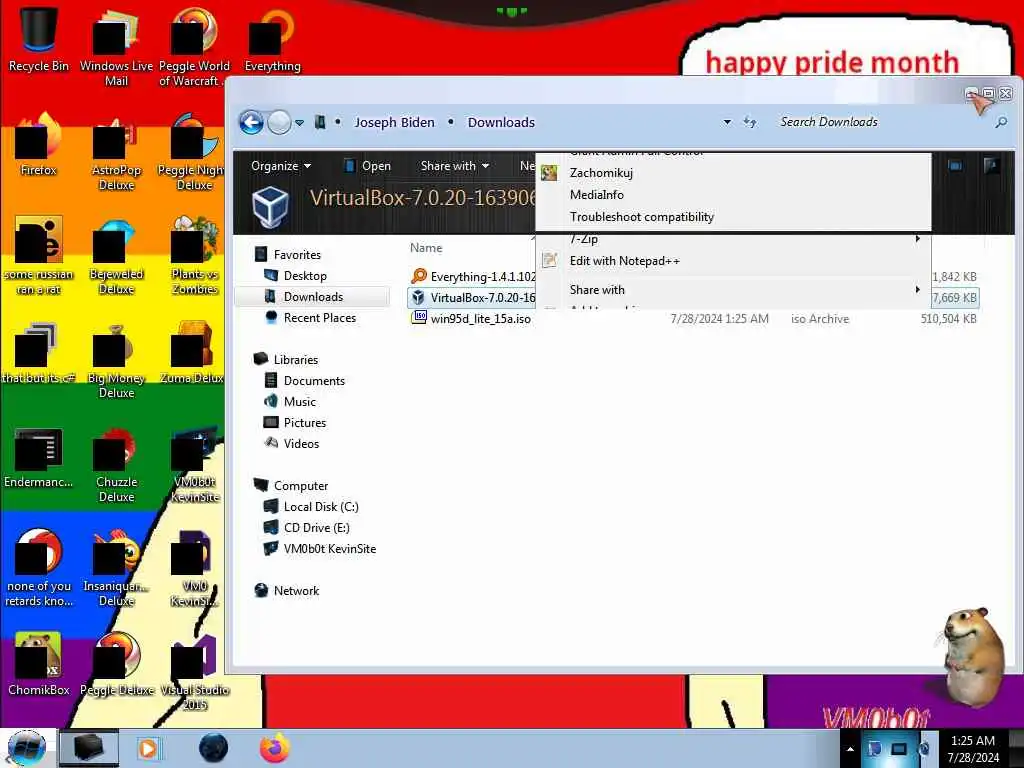1024x768 pixels.
Task: Select Troubleshoot compatibility menu entry
Action: coord(733,217)
